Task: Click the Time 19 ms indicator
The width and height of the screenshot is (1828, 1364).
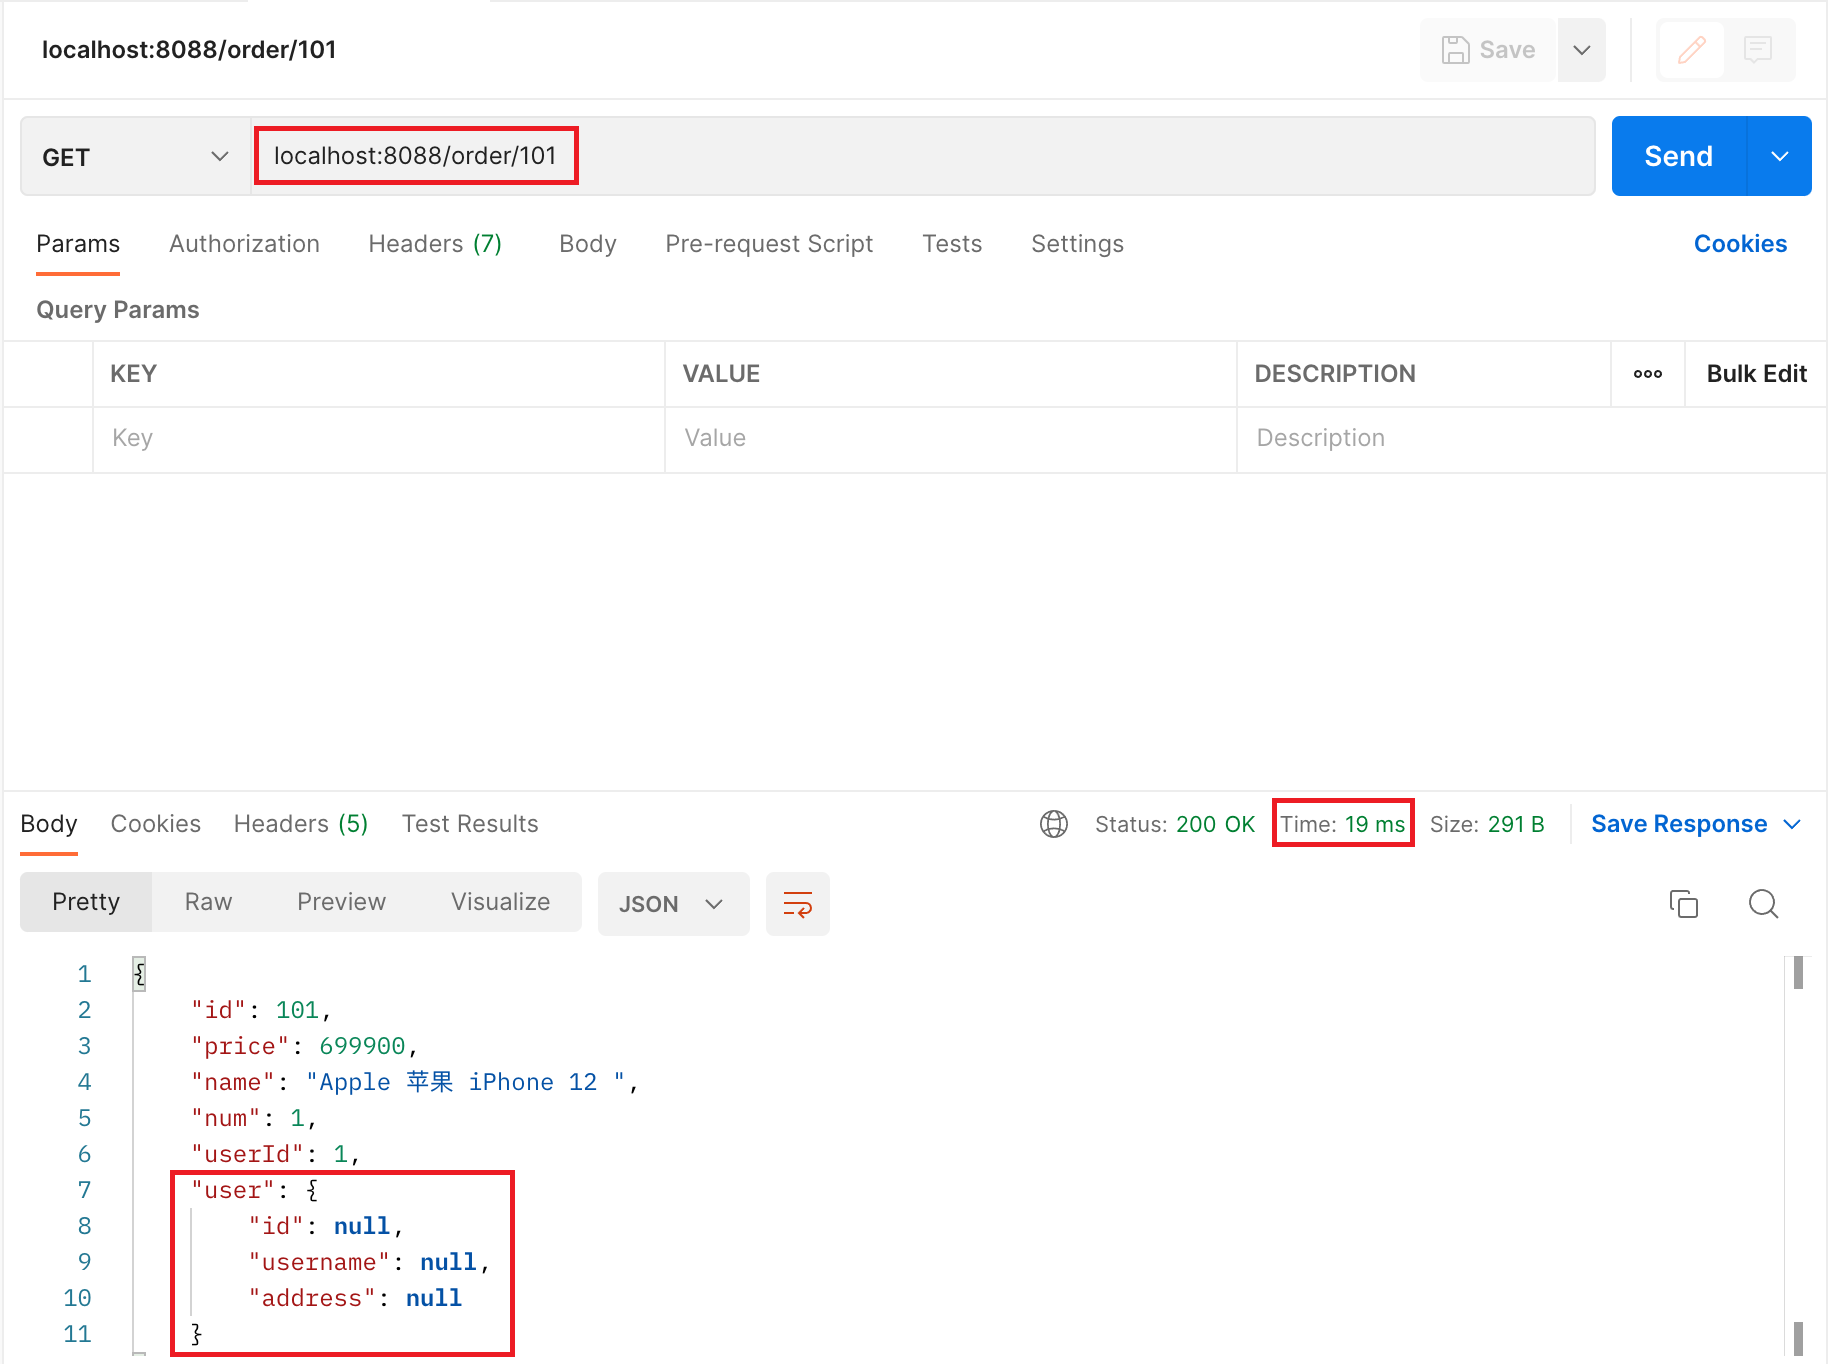Action: pyautogui.click(x=1343, y=824)
